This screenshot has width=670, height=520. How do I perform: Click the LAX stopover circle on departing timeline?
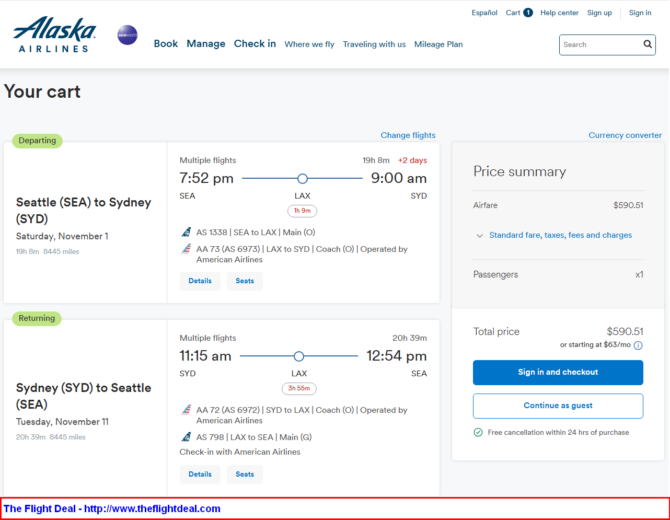(x=302, y=179)
